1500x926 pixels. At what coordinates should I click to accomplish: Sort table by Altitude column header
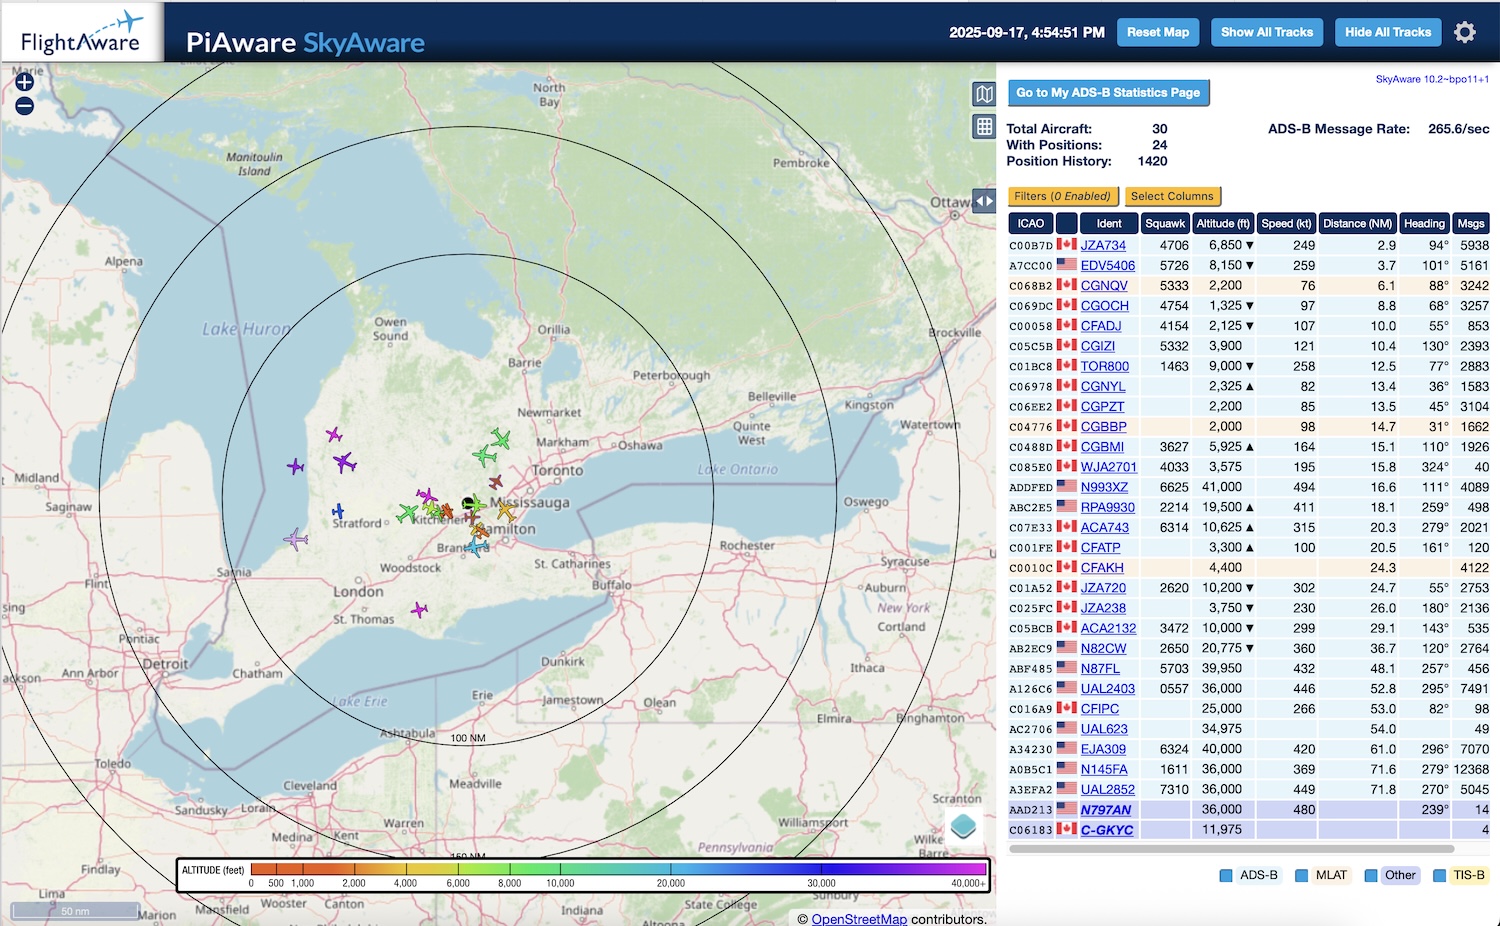click(x=1222, y=224)
